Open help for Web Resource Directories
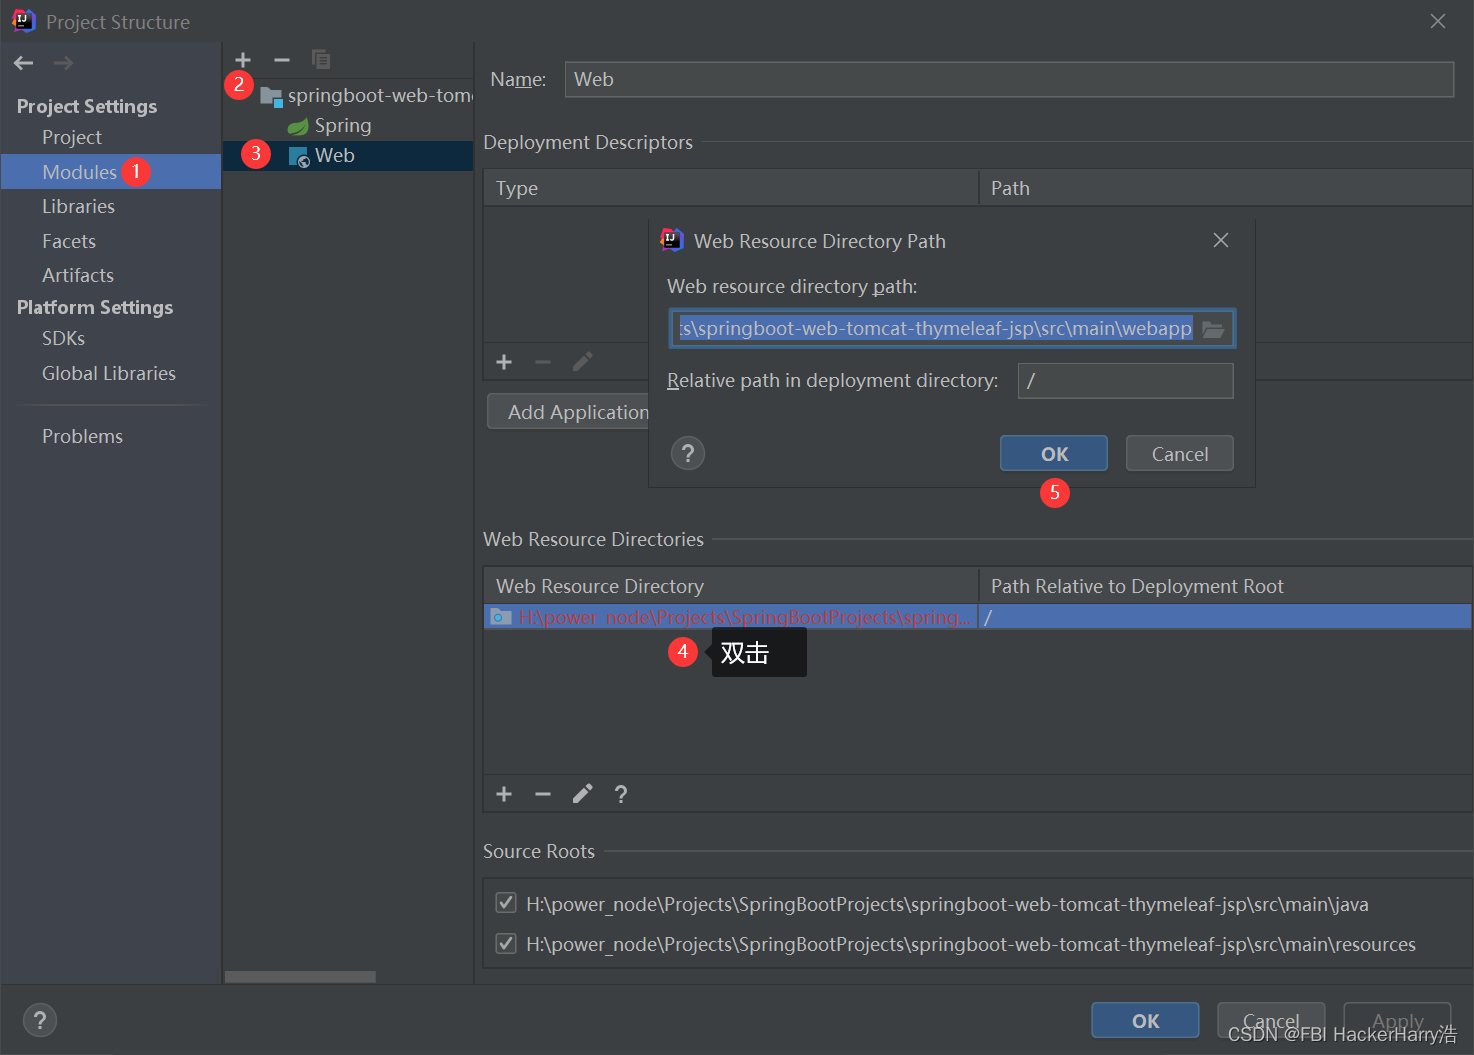The width and height of the screenshot is (1474, 1055). click(x=621, y=794)
